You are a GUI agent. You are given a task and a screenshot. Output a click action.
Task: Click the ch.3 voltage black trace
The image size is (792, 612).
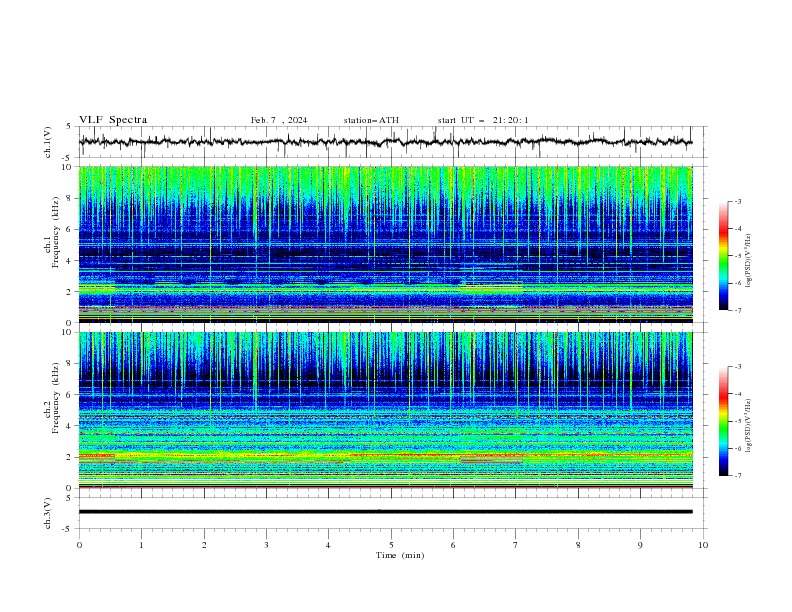(x=385, y=512)
